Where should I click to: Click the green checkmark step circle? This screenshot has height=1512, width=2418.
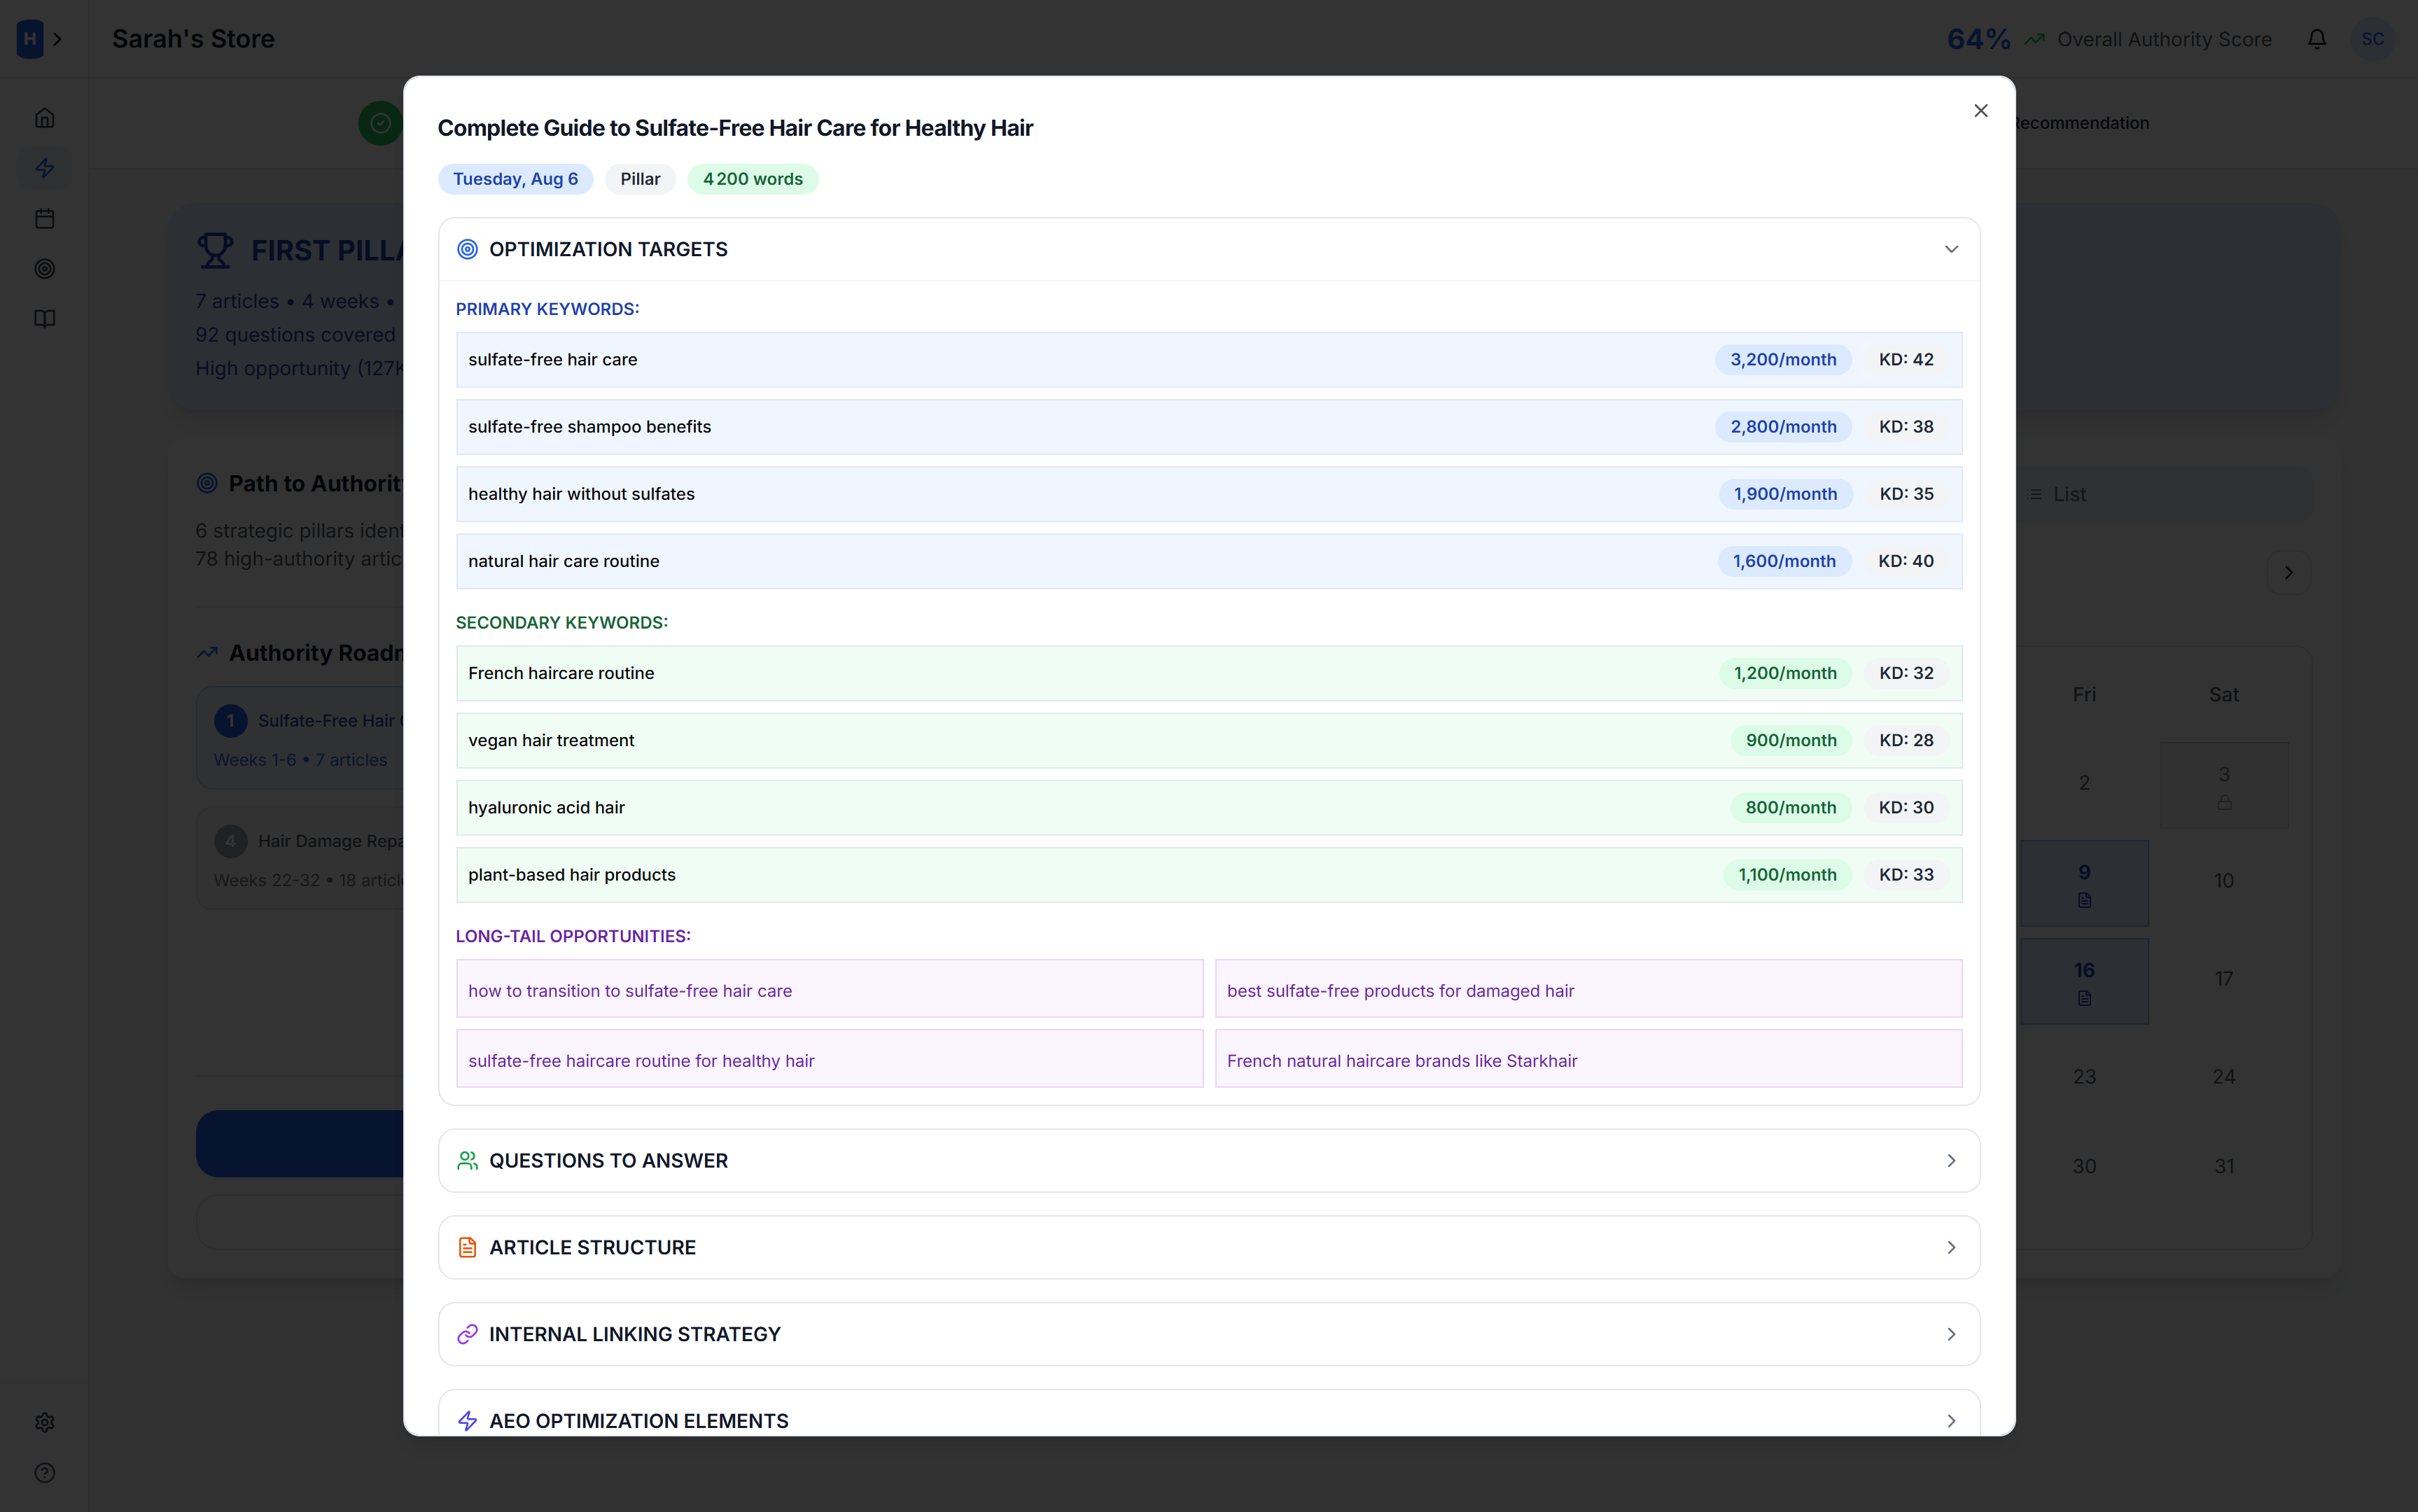pos(380,123)
